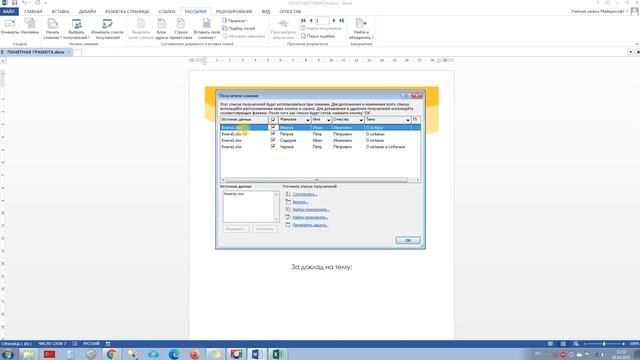640x360 pixels.
Task: Insert Строка приветствия (Greeting Line)
Action: (180, 29)
